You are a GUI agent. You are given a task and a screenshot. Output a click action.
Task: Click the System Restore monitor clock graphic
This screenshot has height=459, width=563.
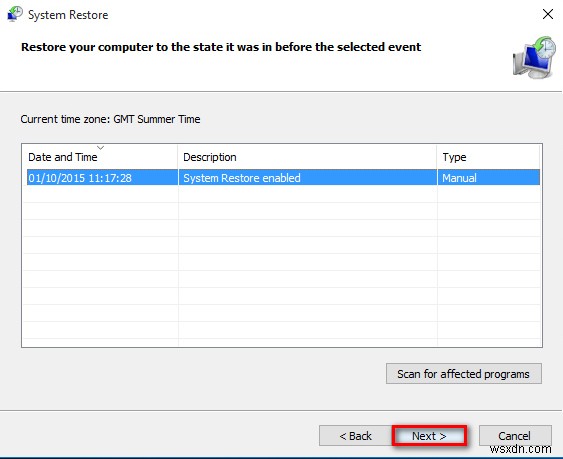534,57
